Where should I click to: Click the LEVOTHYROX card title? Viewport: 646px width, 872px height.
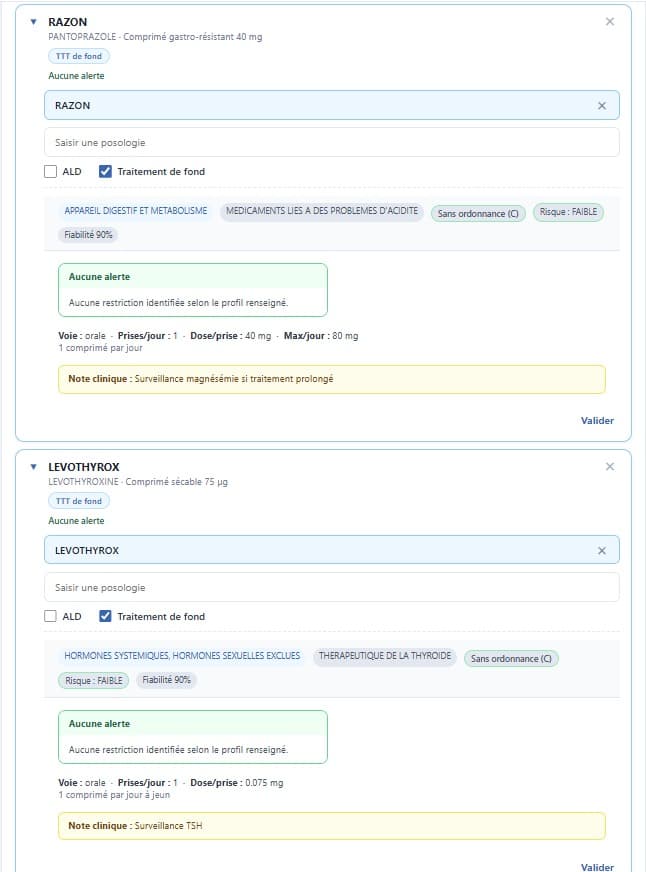pyautogui.click(x=84, y=467)
